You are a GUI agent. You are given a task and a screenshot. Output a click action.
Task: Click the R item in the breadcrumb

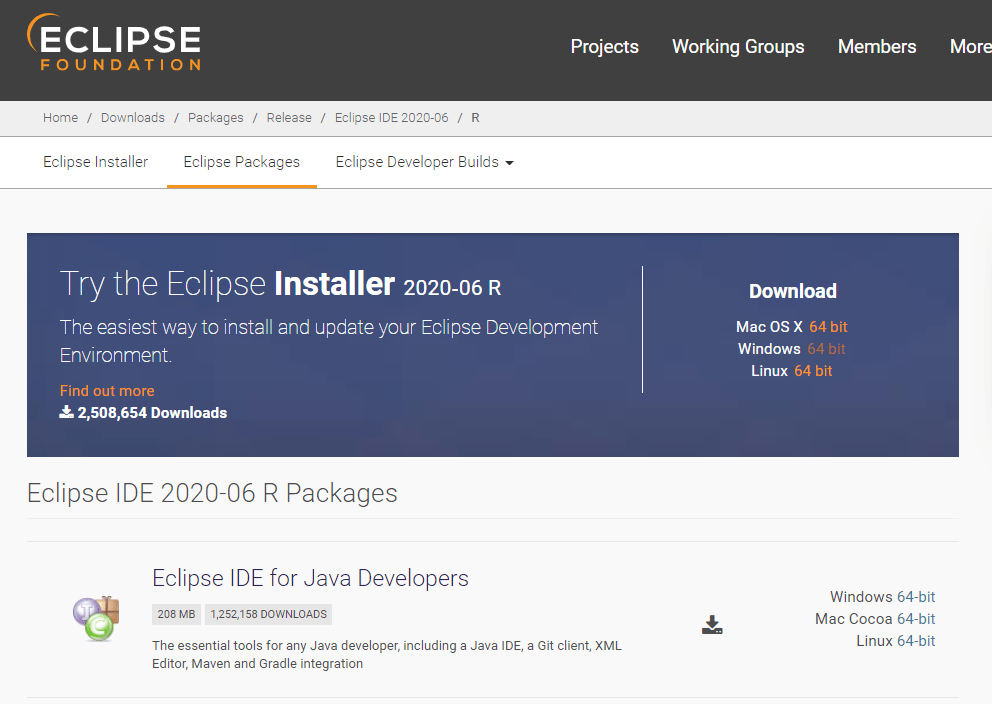point(475,118)
